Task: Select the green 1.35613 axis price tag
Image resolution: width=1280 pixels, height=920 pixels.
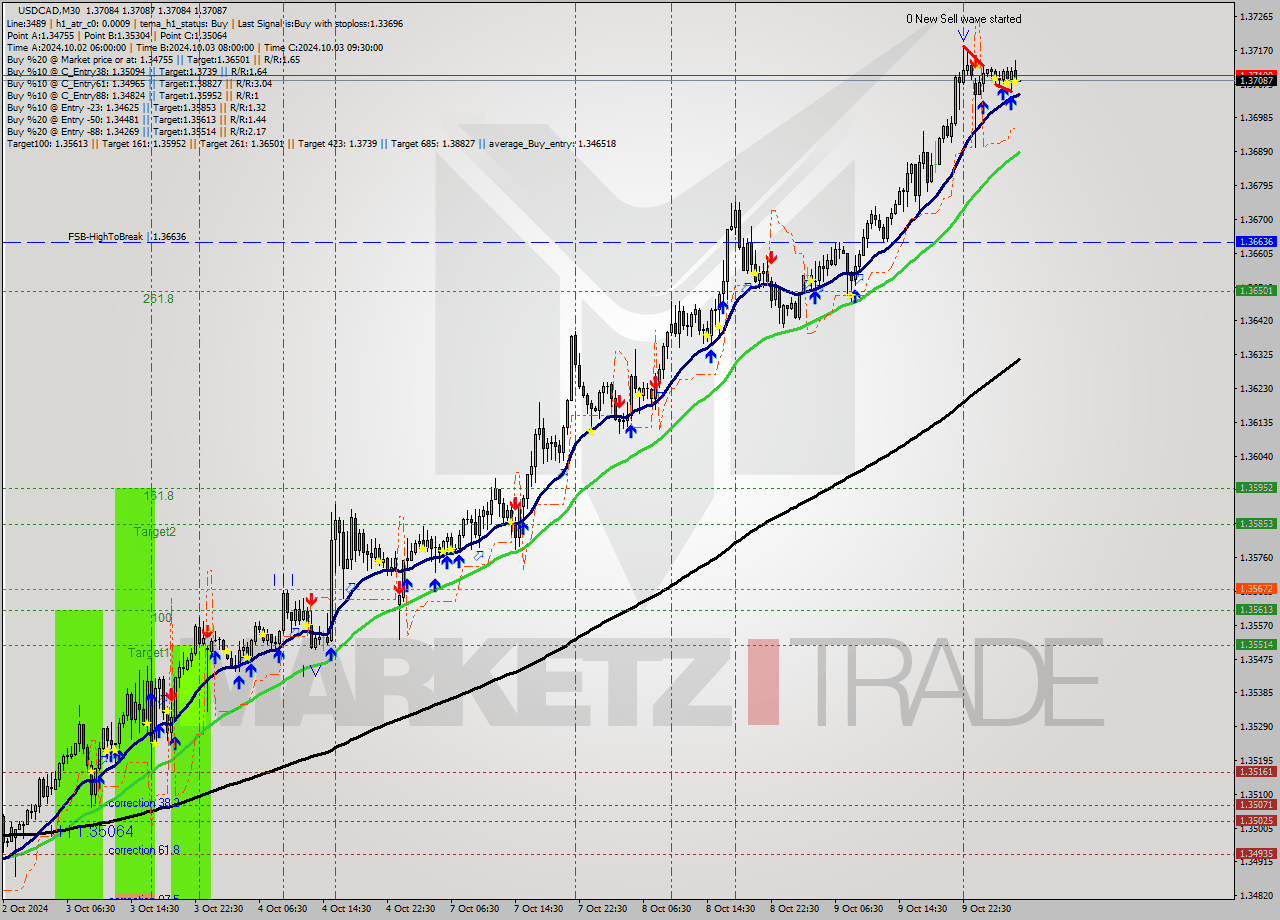Action: click(1256, 610)
